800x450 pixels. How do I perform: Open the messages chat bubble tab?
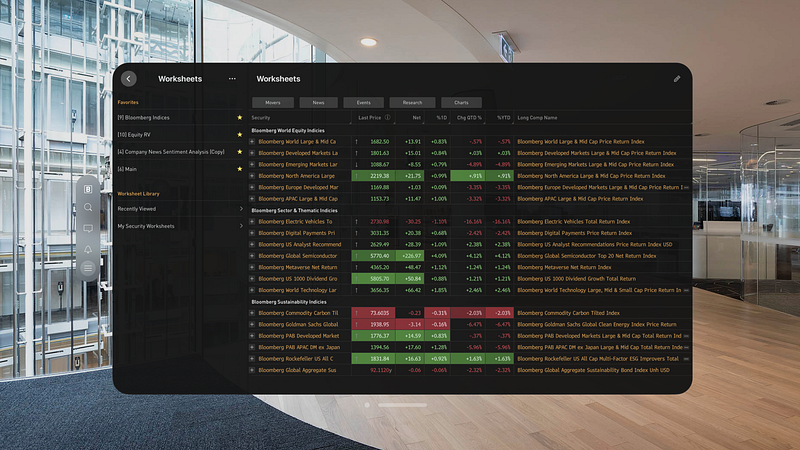[x=88, y=228]
